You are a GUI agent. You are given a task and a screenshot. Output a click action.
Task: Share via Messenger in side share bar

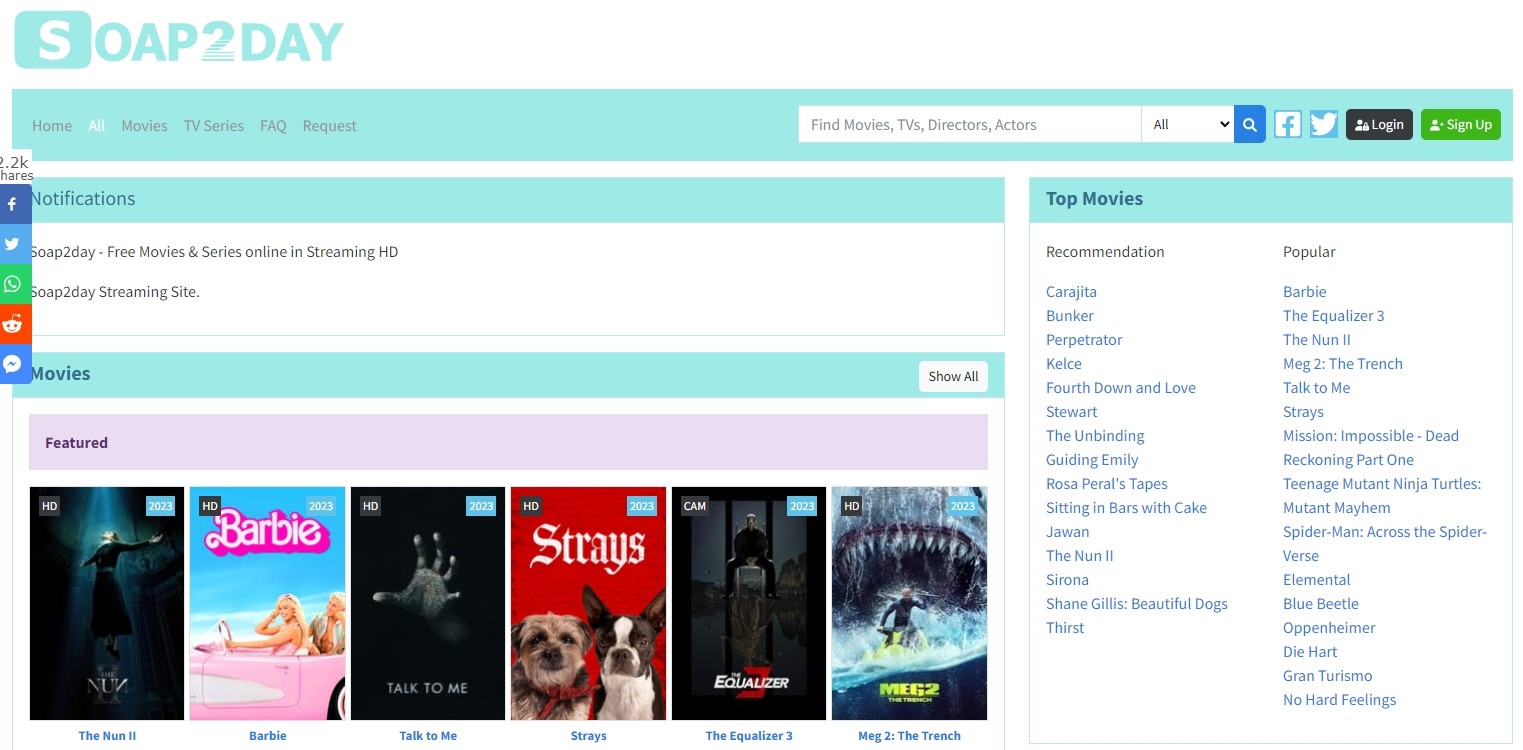15,364
